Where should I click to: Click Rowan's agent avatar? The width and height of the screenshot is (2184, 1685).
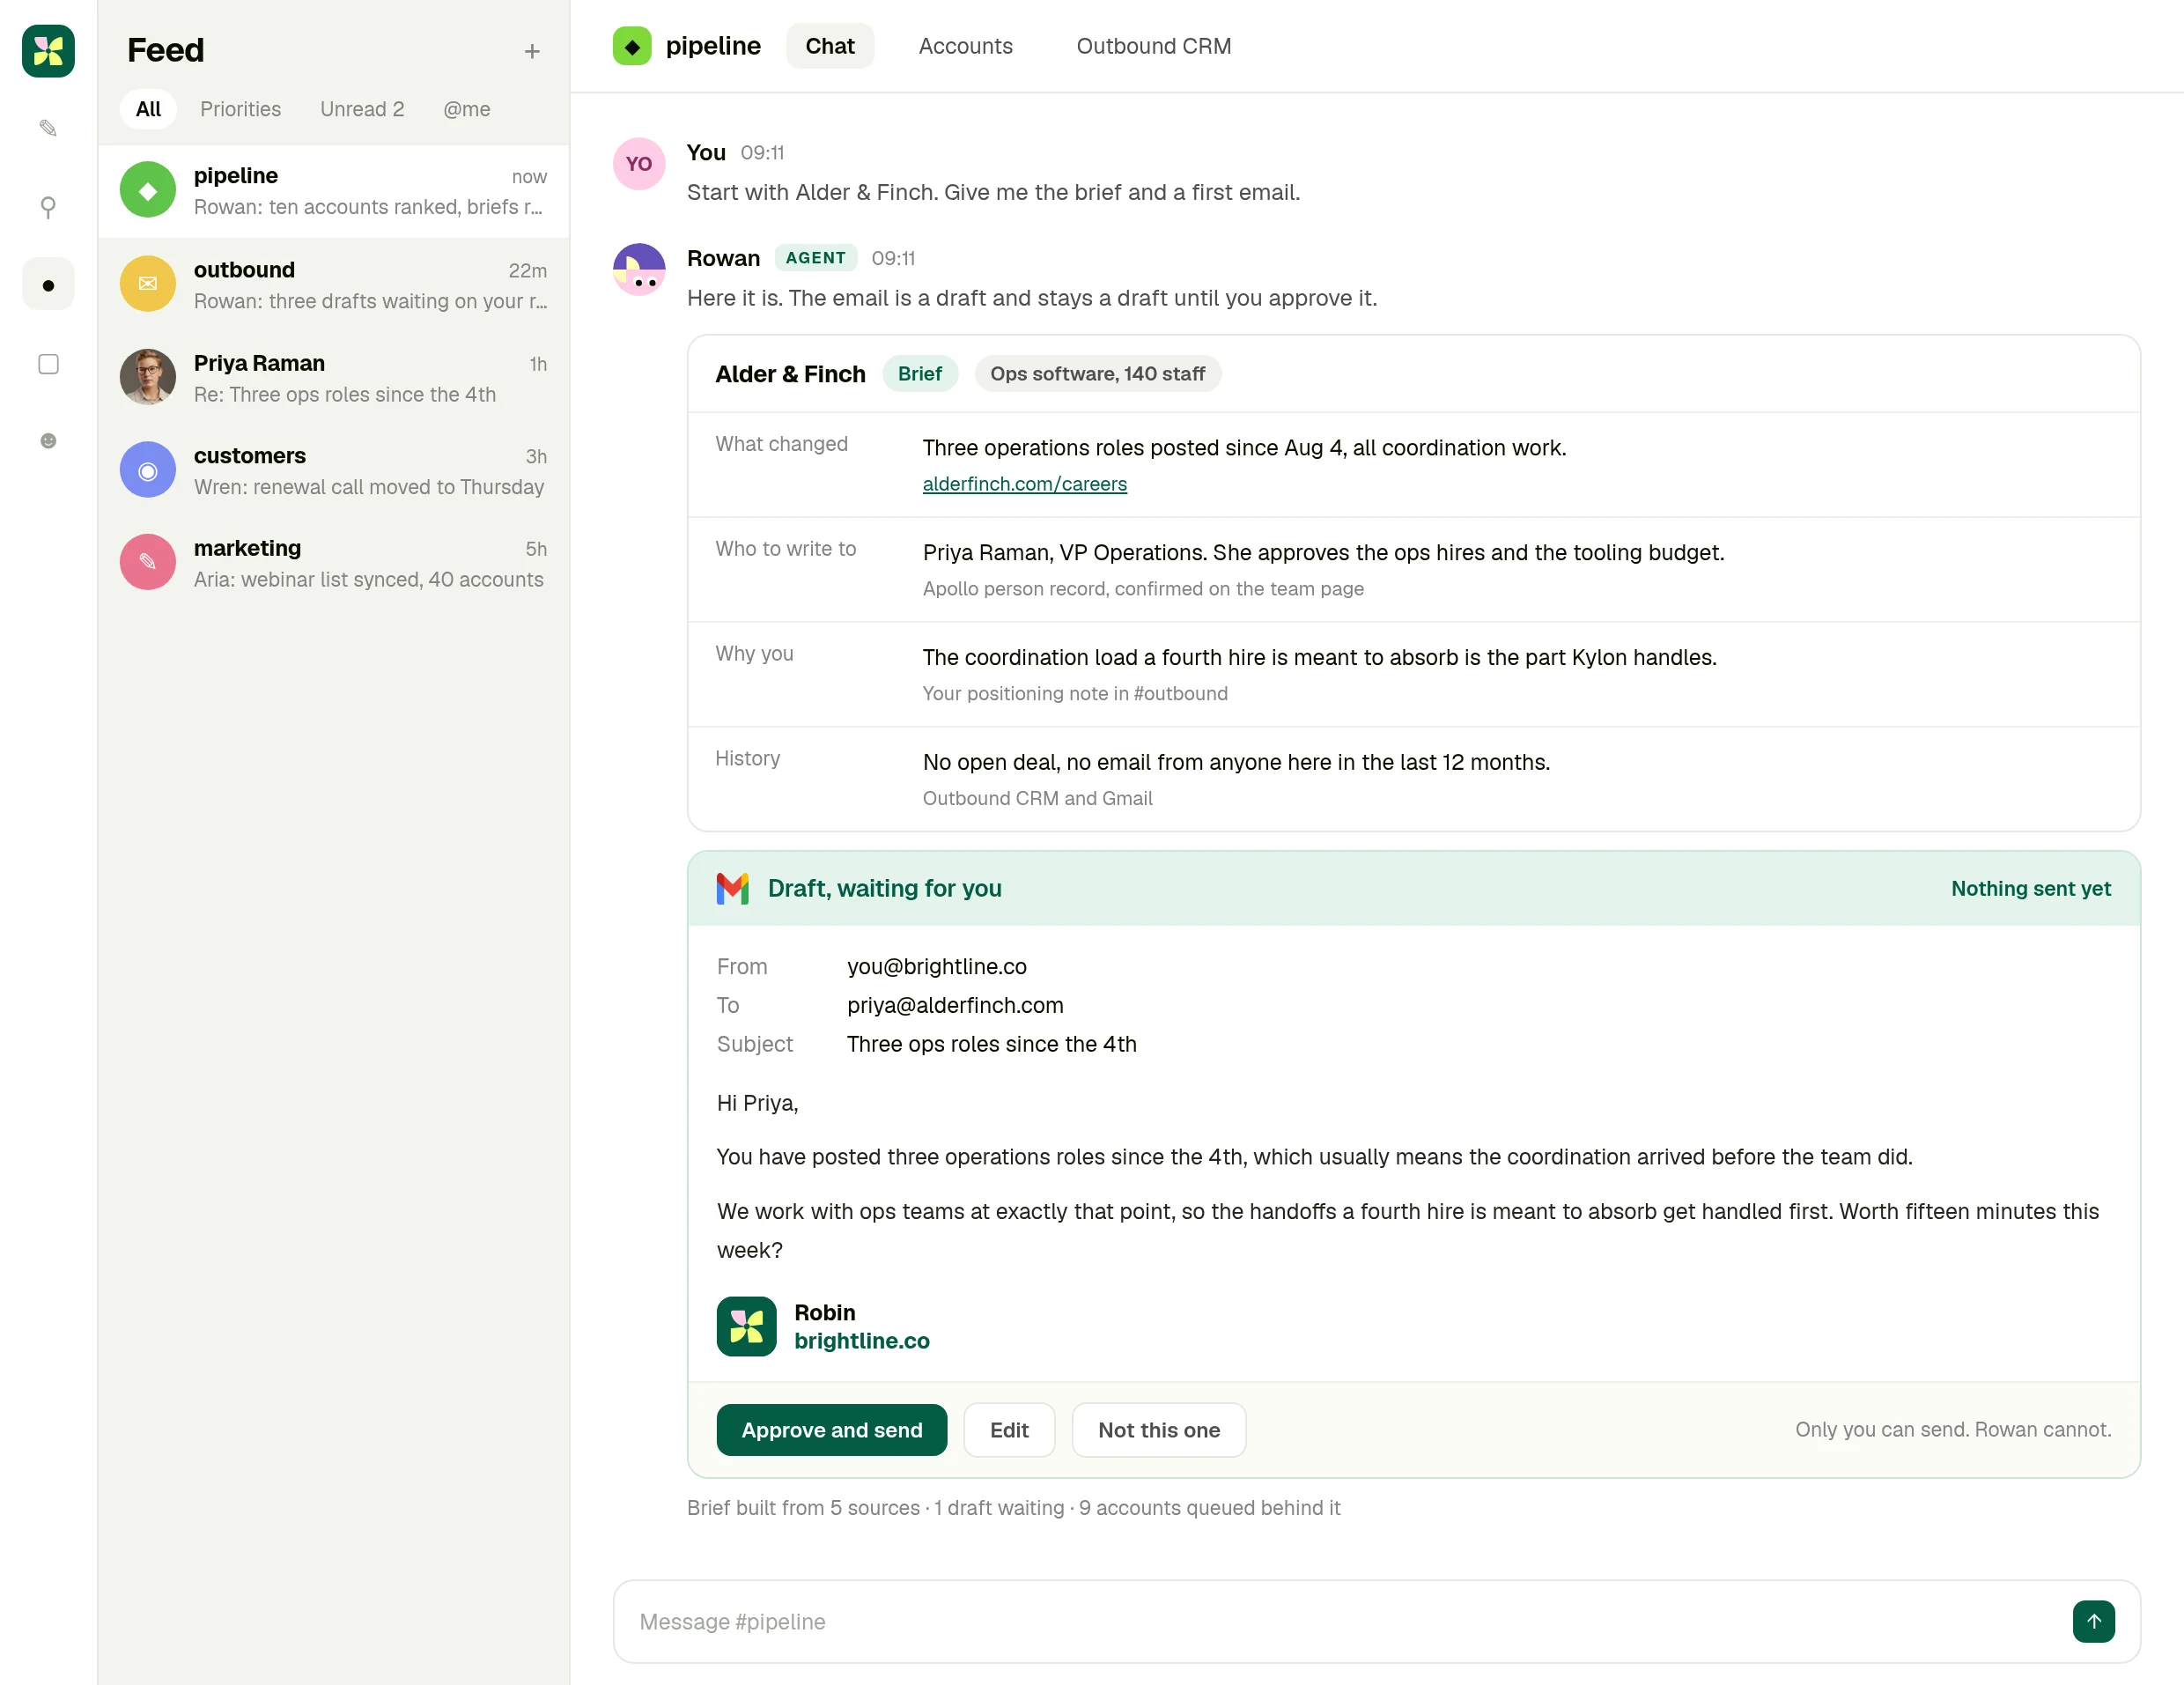639,270
